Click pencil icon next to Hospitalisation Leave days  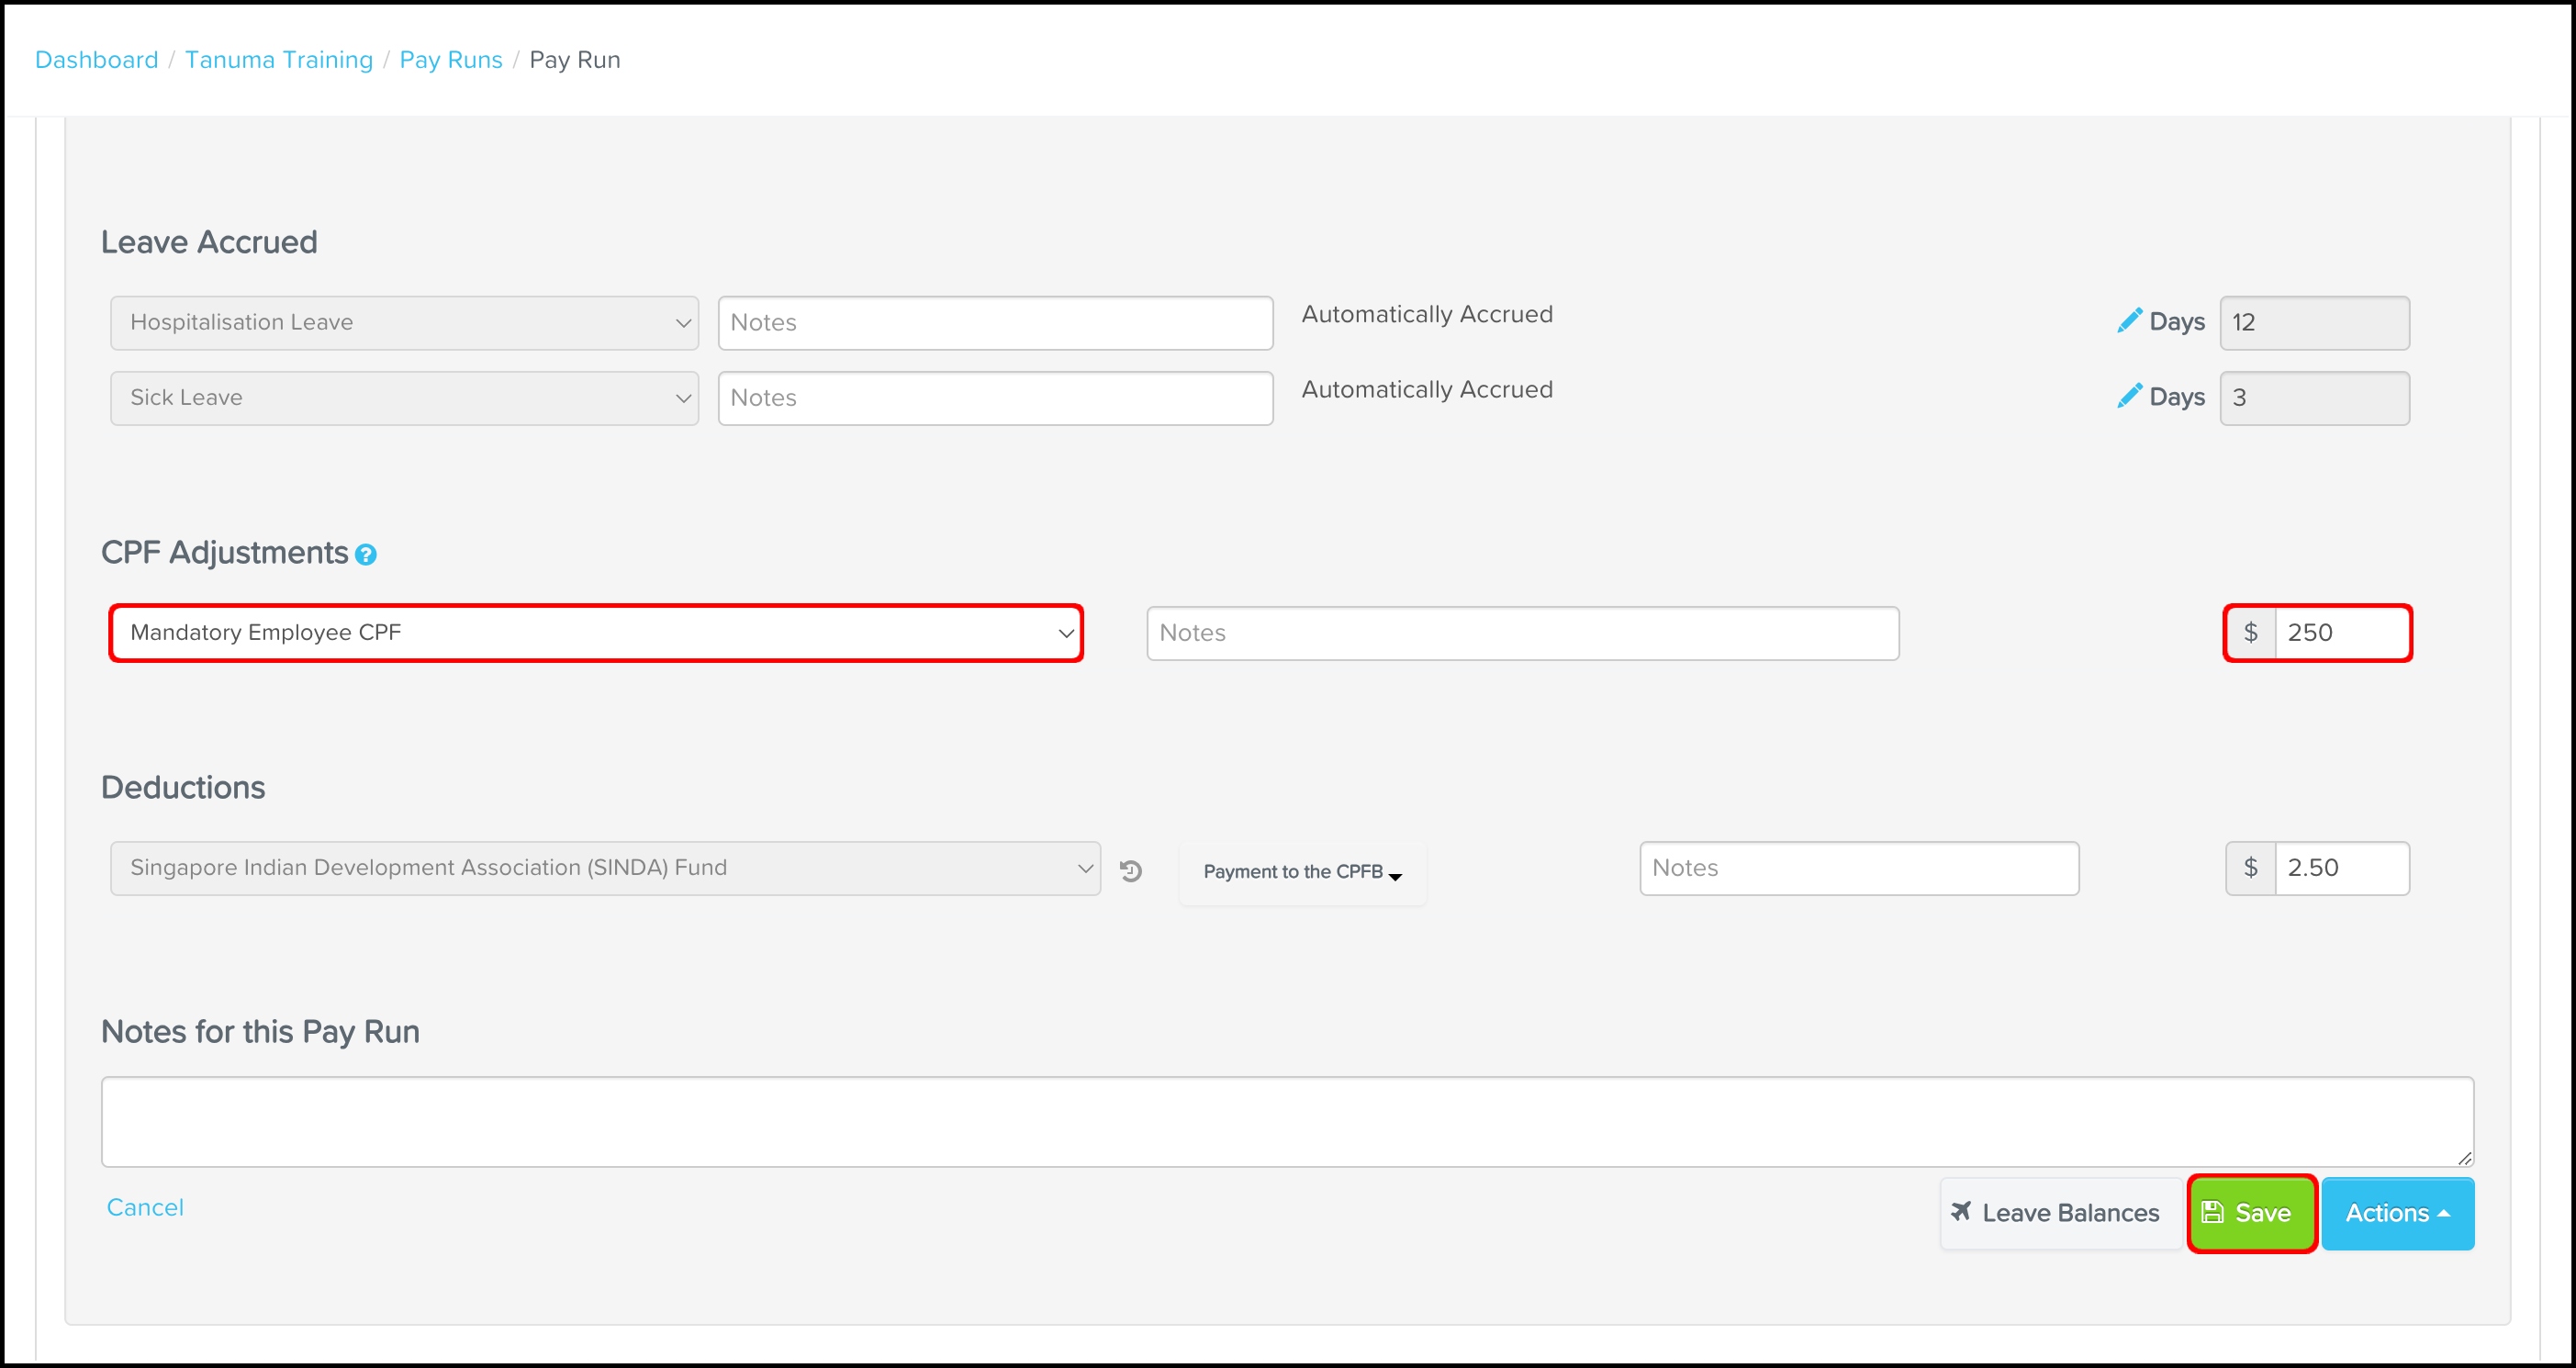pyautogui.click(x=2129, y=321)
